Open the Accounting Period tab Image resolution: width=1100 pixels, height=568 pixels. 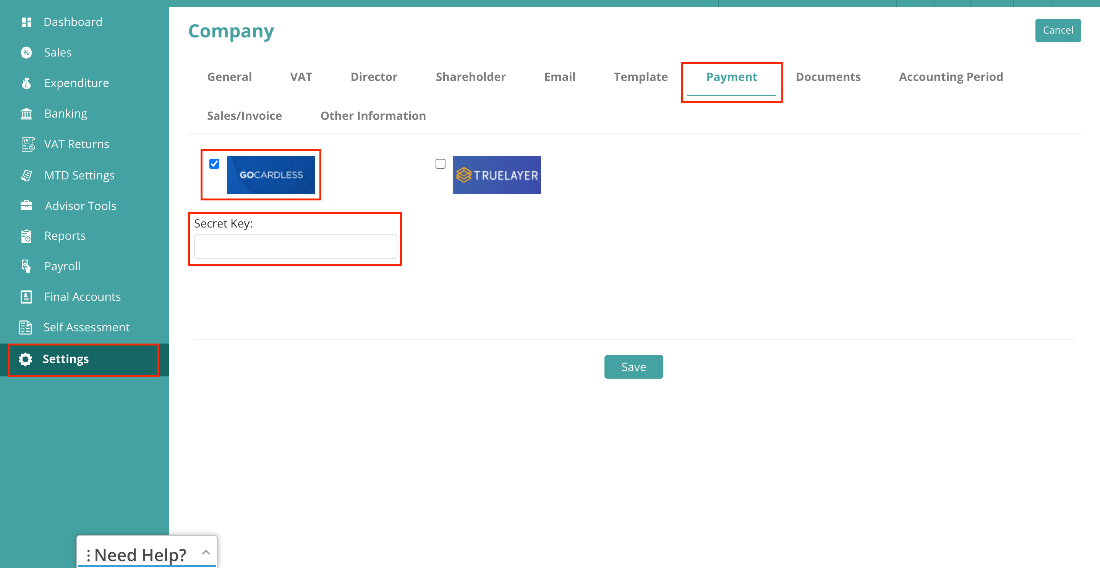click(951, 77)
